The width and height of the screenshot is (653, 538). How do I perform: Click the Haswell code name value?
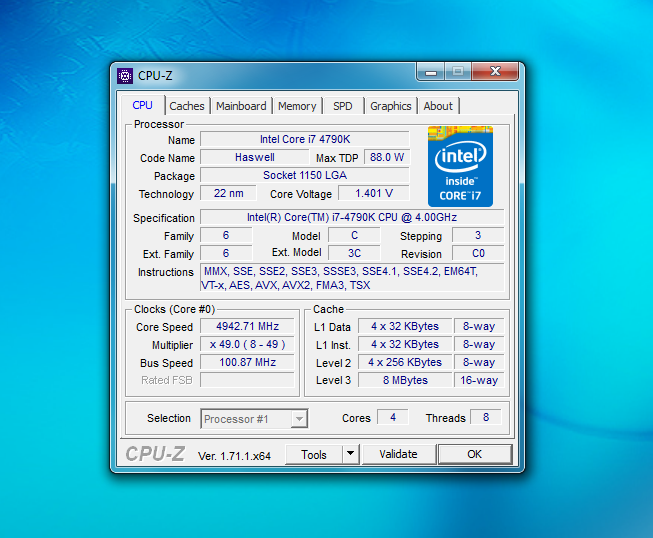(x=255, y=157)
